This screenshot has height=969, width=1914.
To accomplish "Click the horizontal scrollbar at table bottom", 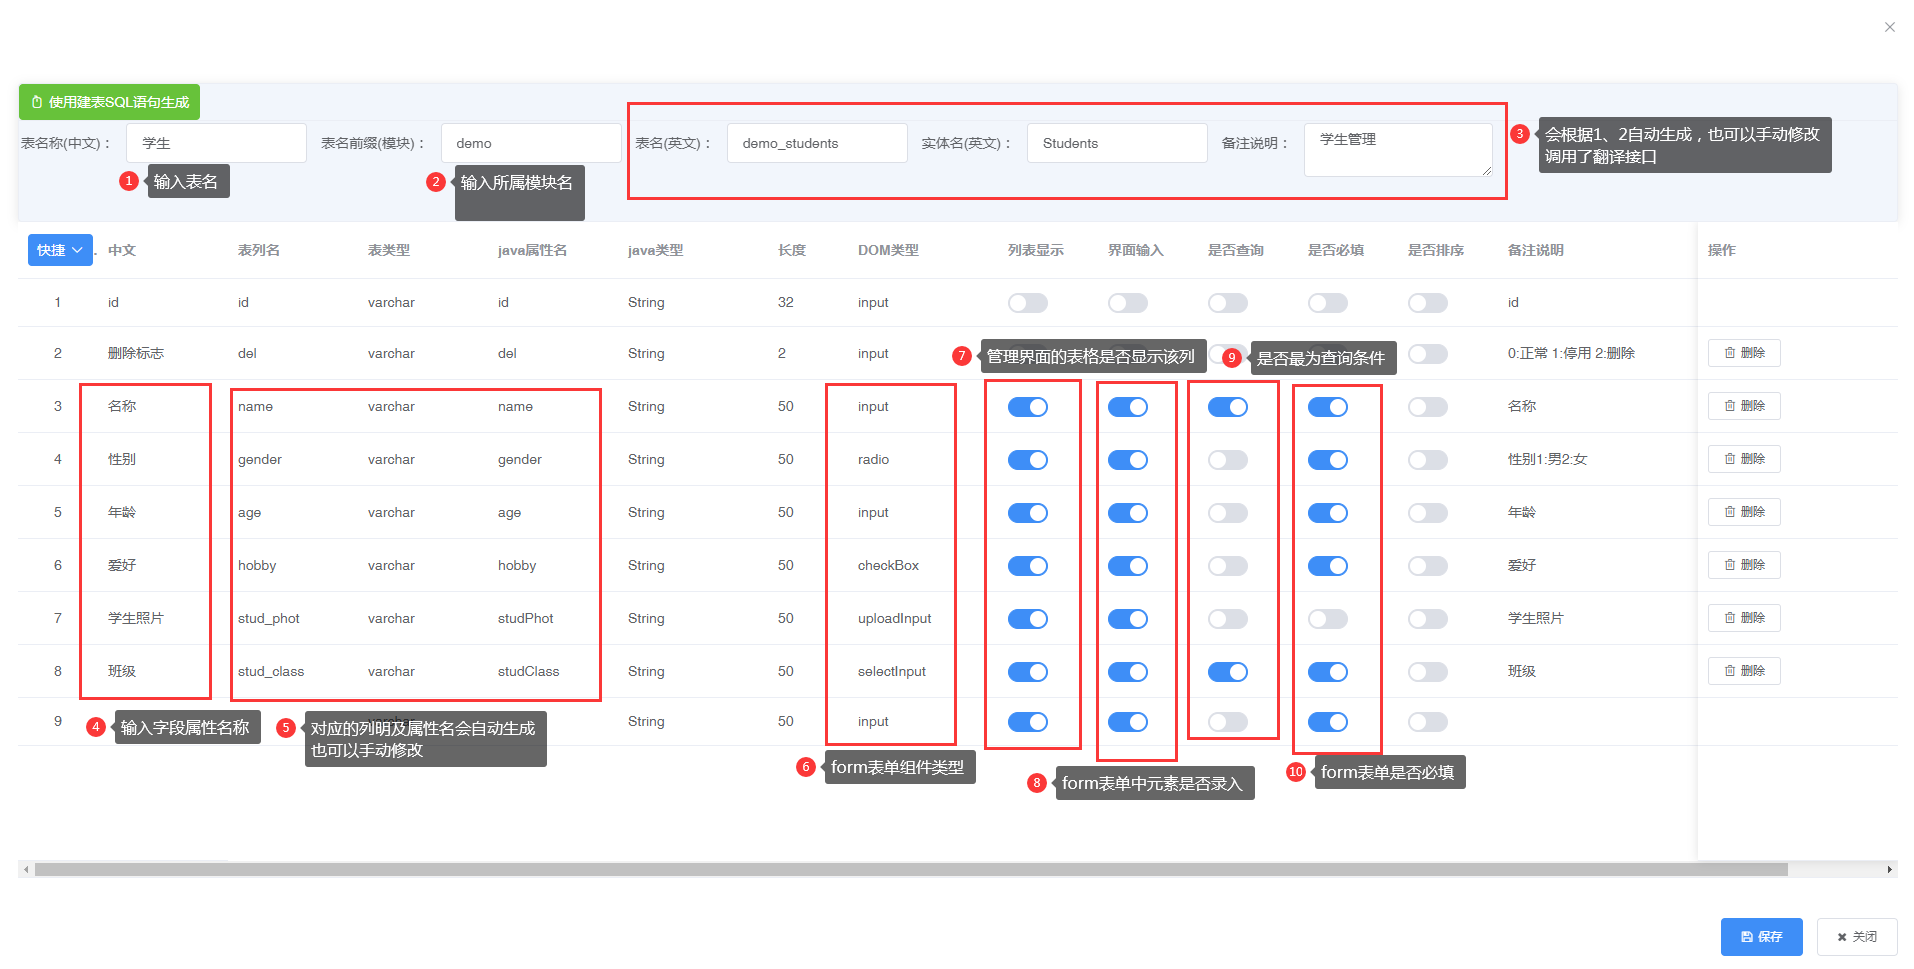I will tap(911, 870).
